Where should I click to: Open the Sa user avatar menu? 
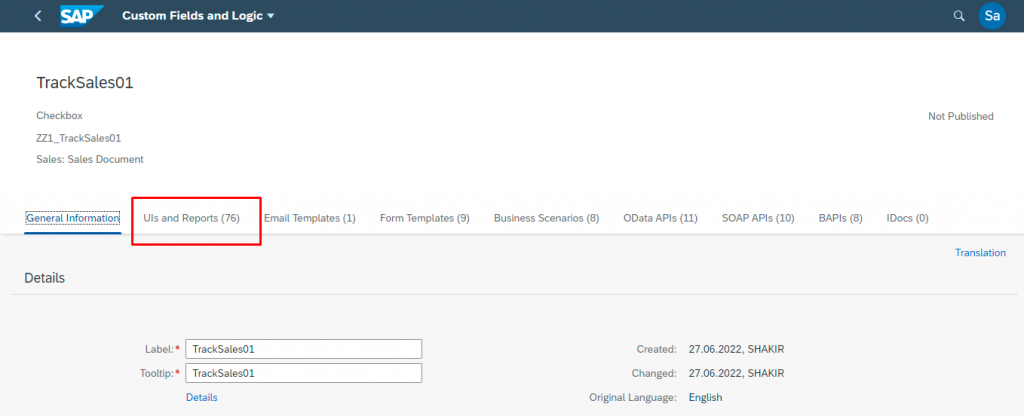(992, 16)
